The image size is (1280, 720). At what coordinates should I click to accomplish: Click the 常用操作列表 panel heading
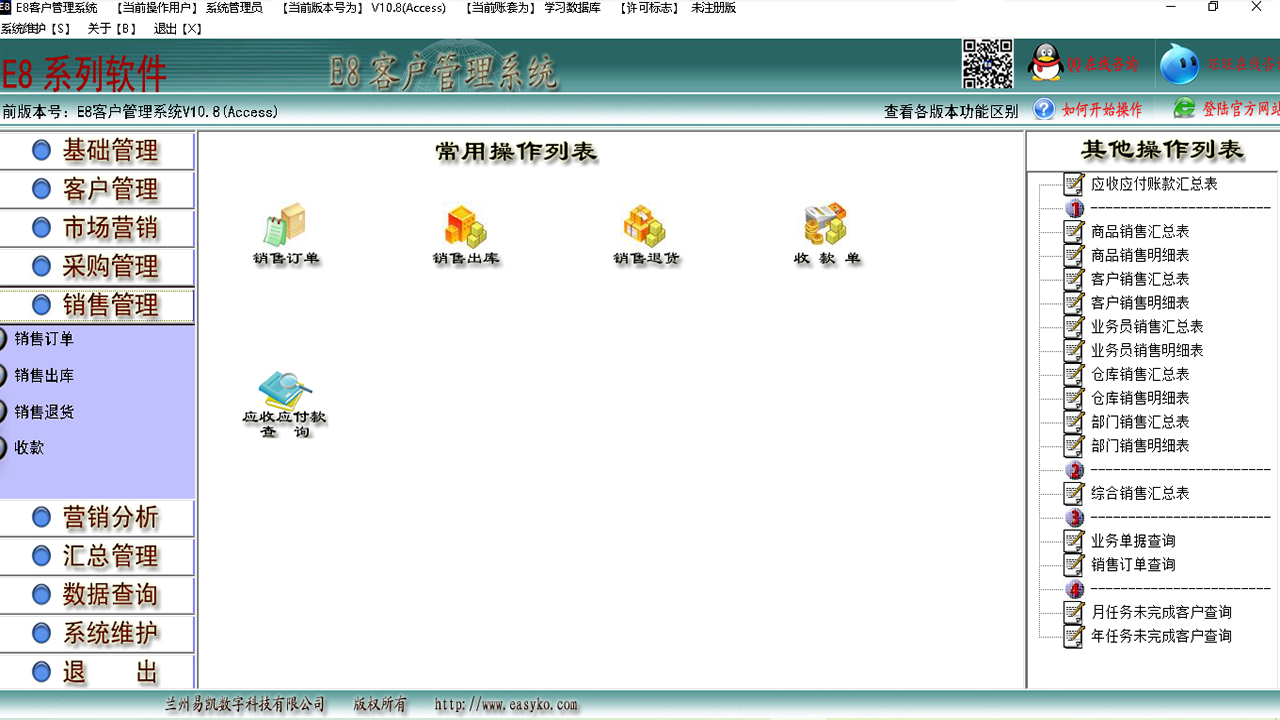coord(516,152)
